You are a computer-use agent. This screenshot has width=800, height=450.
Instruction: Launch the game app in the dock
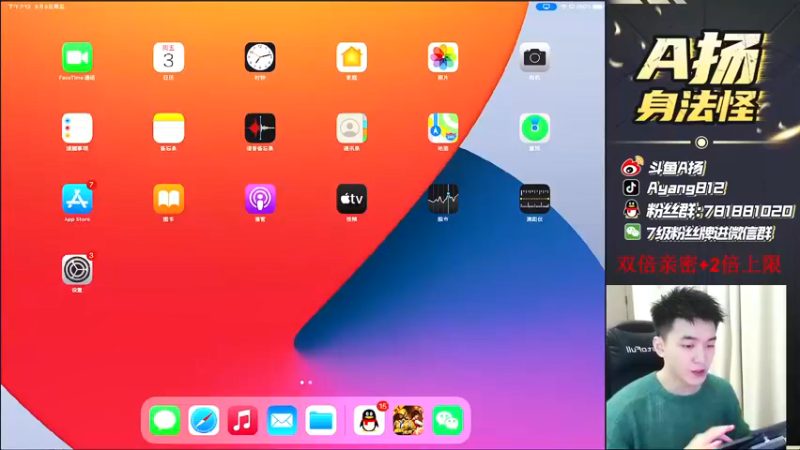(x=408, y=421)
